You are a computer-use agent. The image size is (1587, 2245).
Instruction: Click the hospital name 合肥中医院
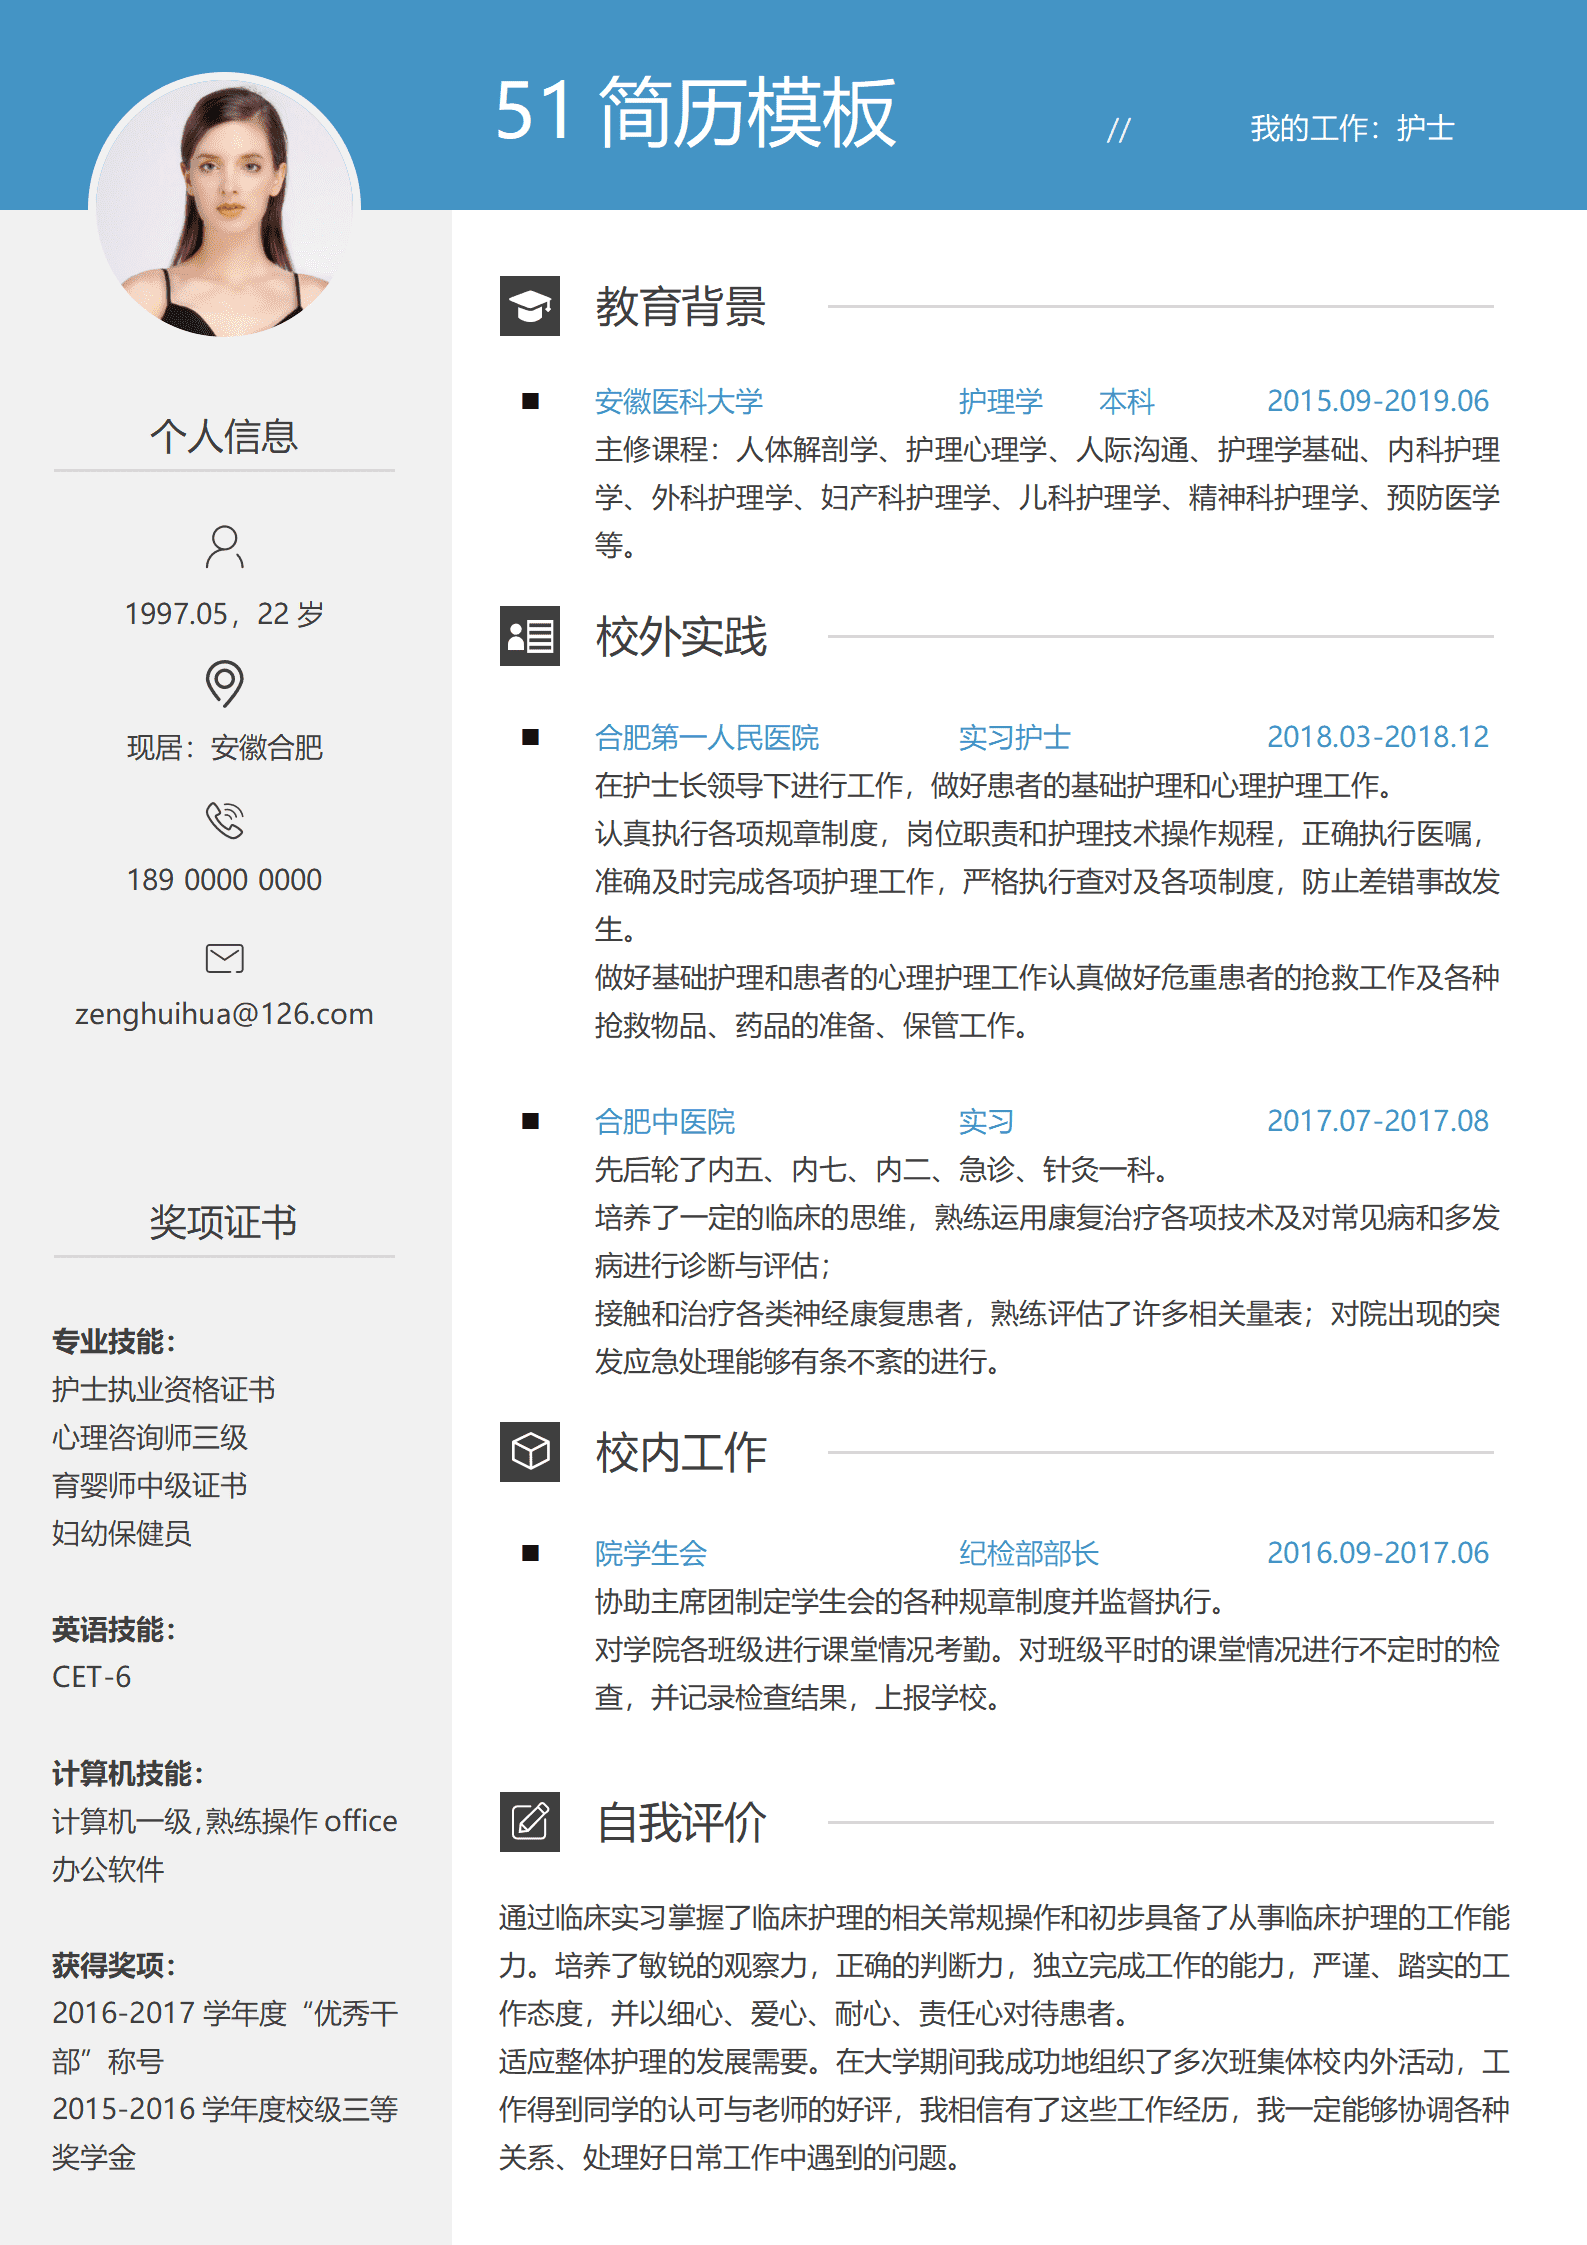(665, 1121)
